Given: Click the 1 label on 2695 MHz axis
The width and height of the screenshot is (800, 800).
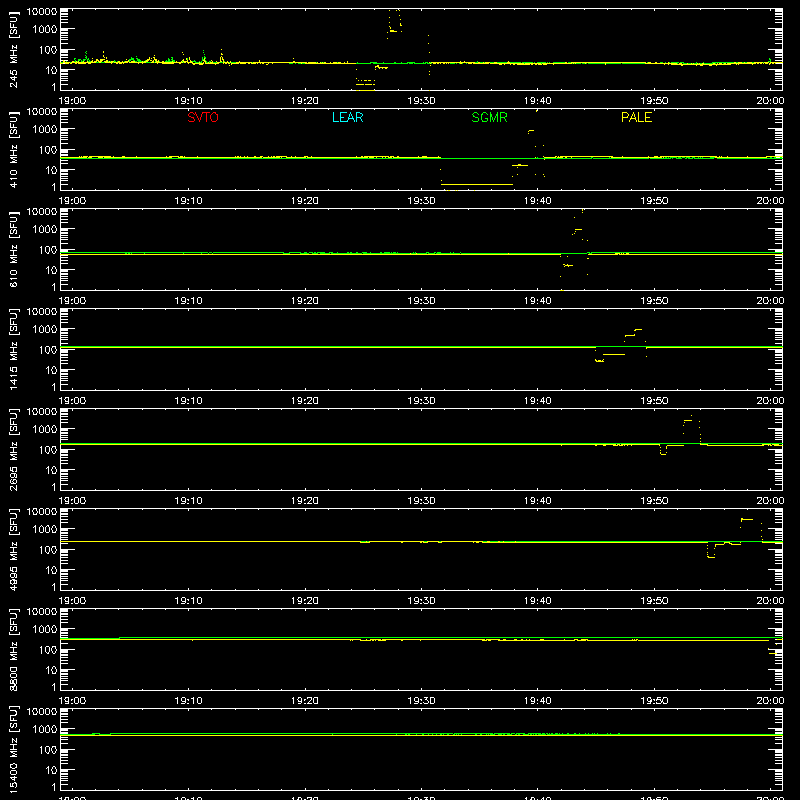Looking at the screenshot, I should (54, 487).
